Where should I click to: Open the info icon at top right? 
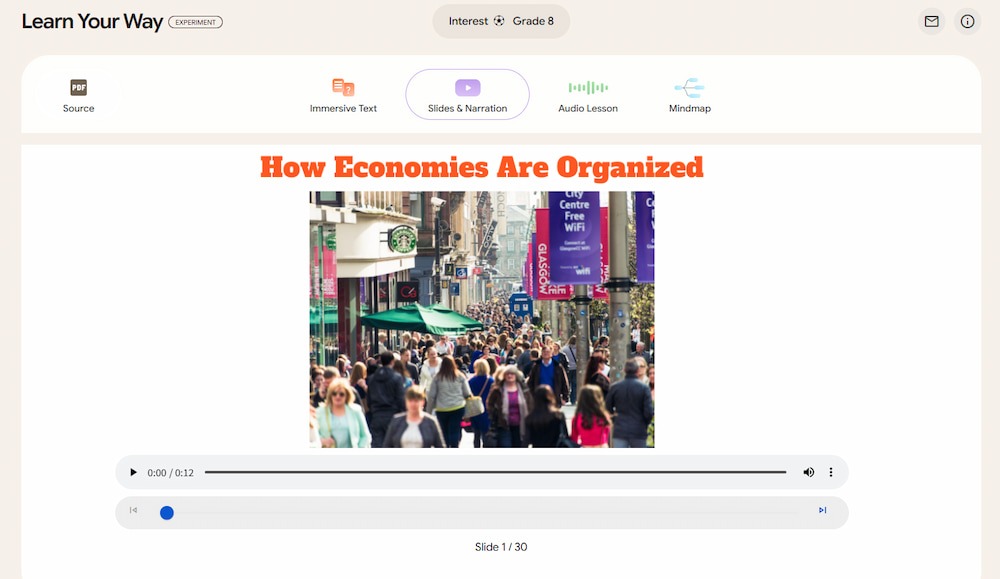pos(967,22)
